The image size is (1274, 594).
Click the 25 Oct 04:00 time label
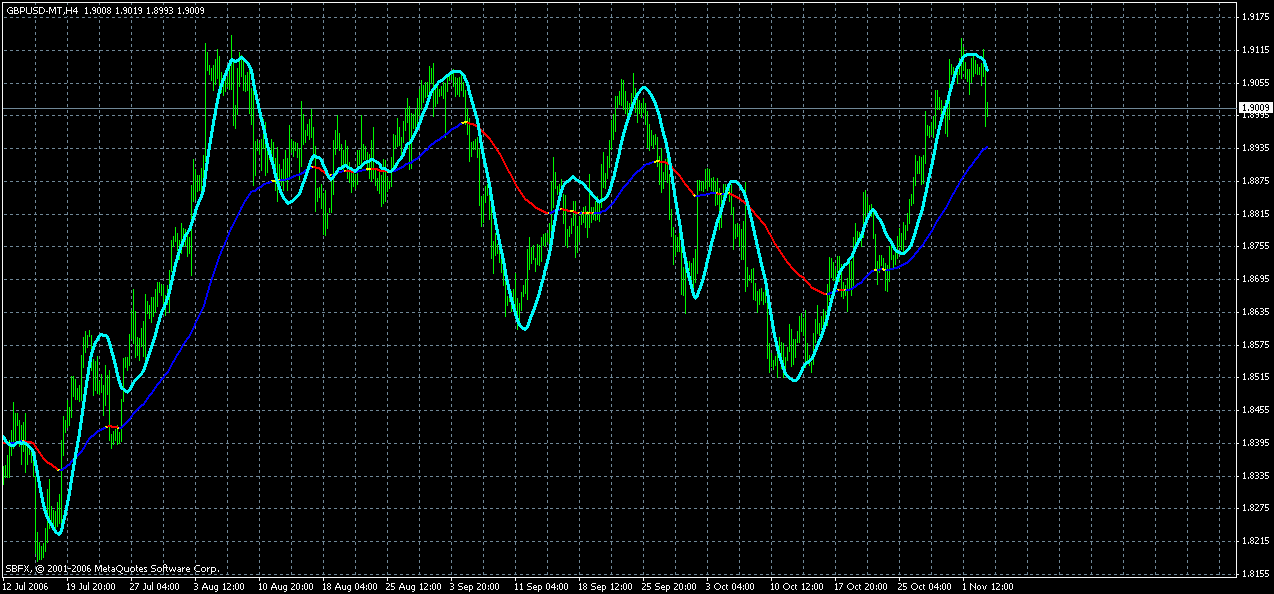tap(925, 586)
